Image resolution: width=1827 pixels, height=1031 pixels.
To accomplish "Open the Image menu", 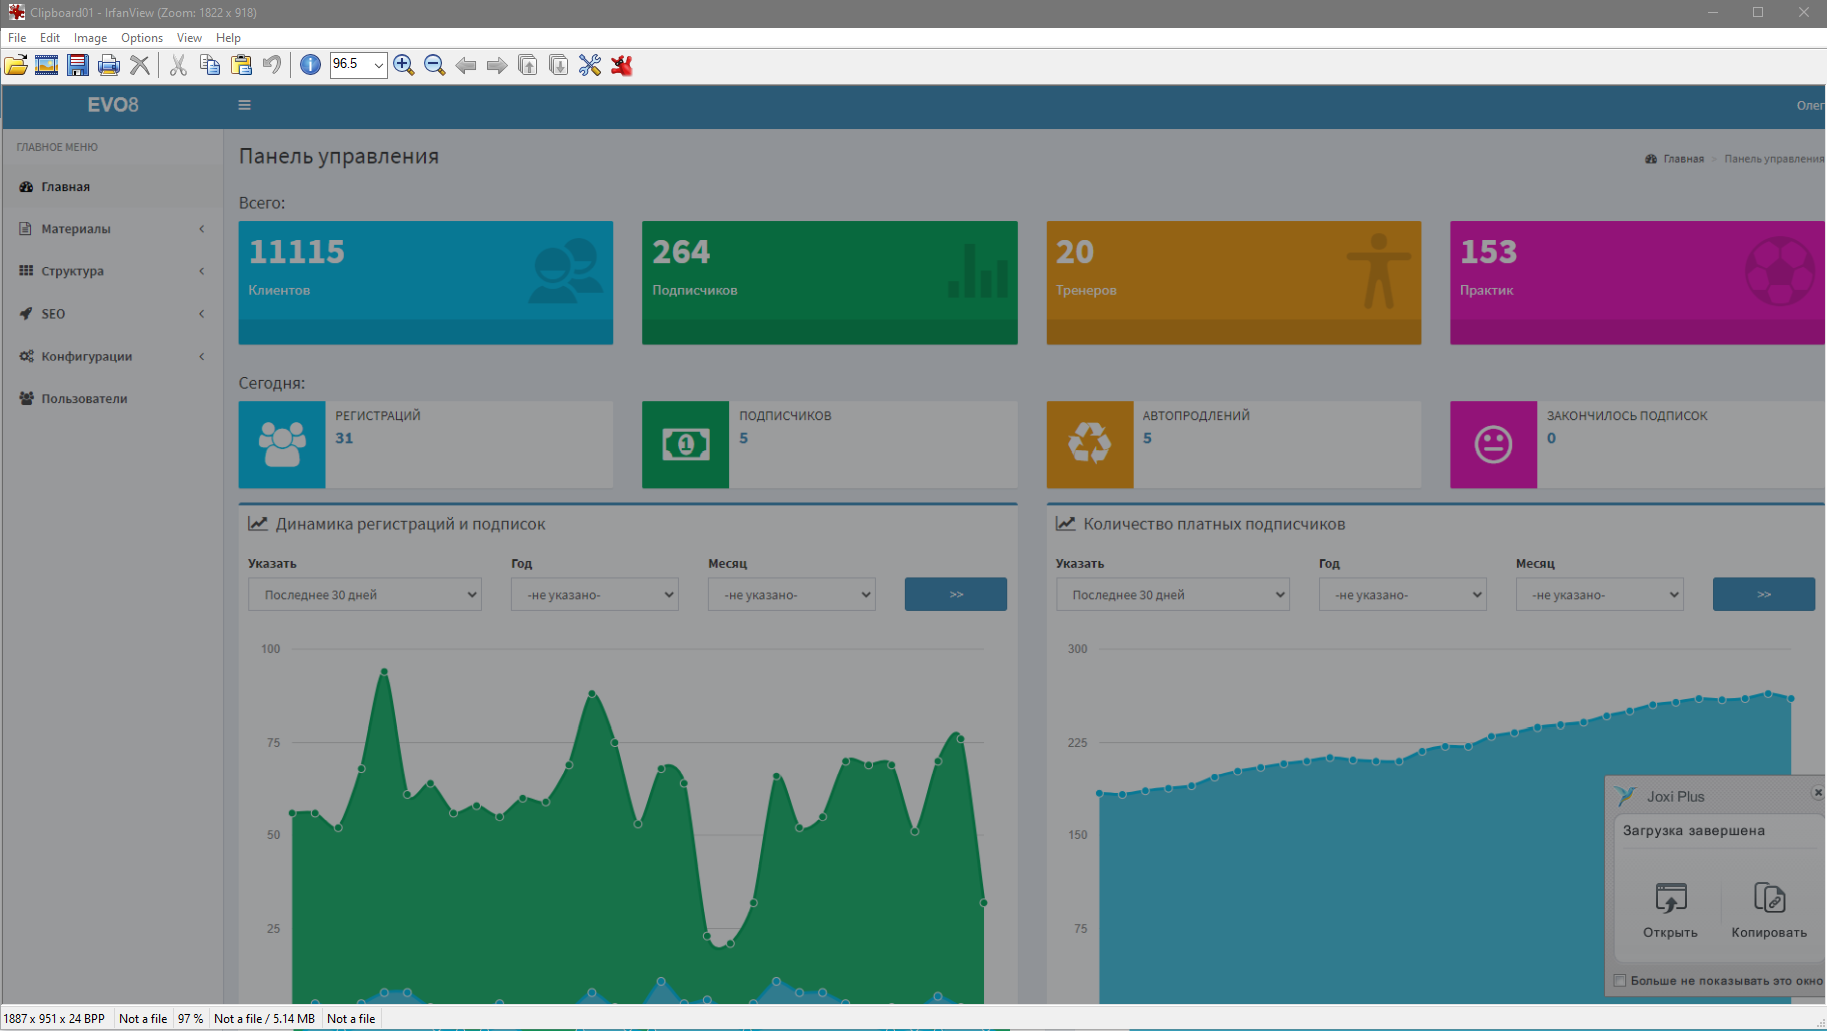I will [90, 38].
